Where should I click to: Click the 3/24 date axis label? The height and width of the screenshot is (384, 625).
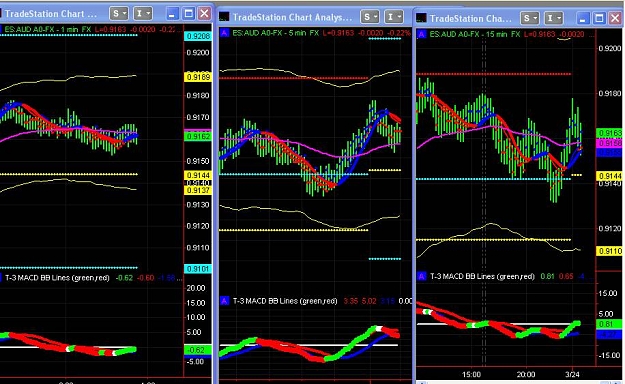coord(572,374)
